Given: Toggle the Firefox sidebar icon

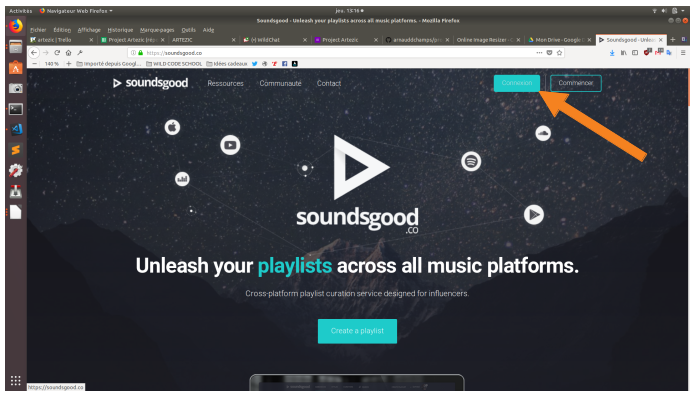Looking at the screenshot, I should 635,53.
